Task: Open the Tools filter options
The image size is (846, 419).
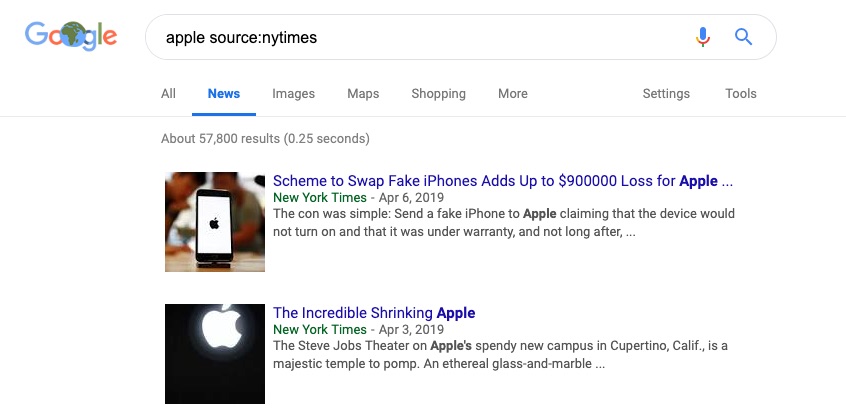Action: point(741,93)
